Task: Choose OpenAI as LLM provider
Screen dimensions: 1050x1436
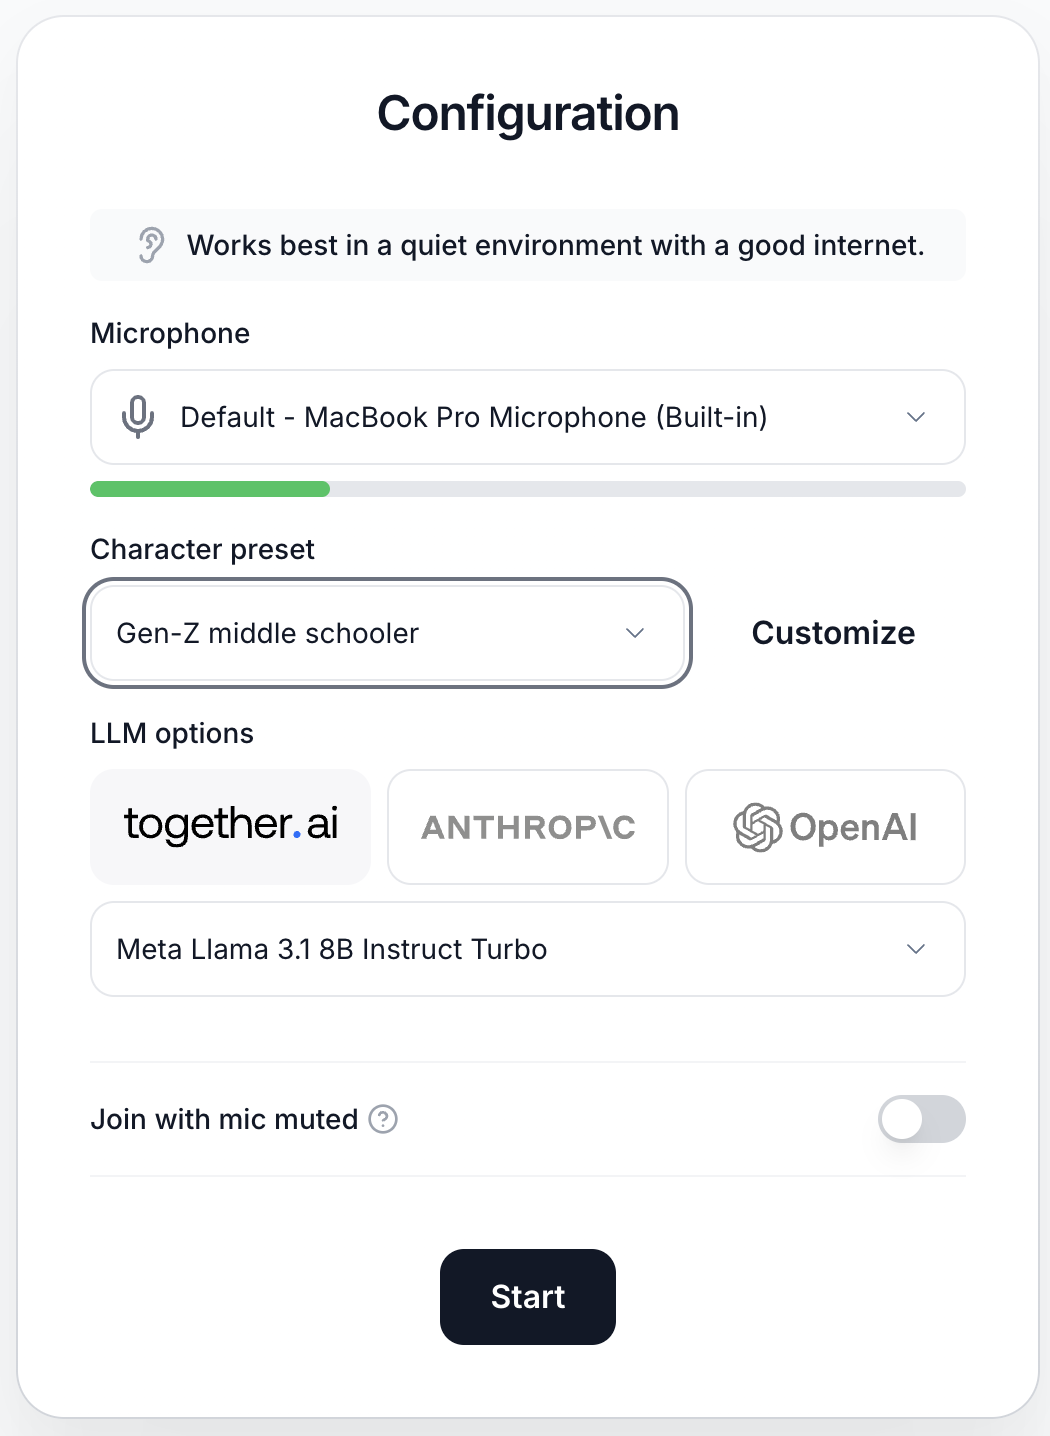Action: [825, 827]
